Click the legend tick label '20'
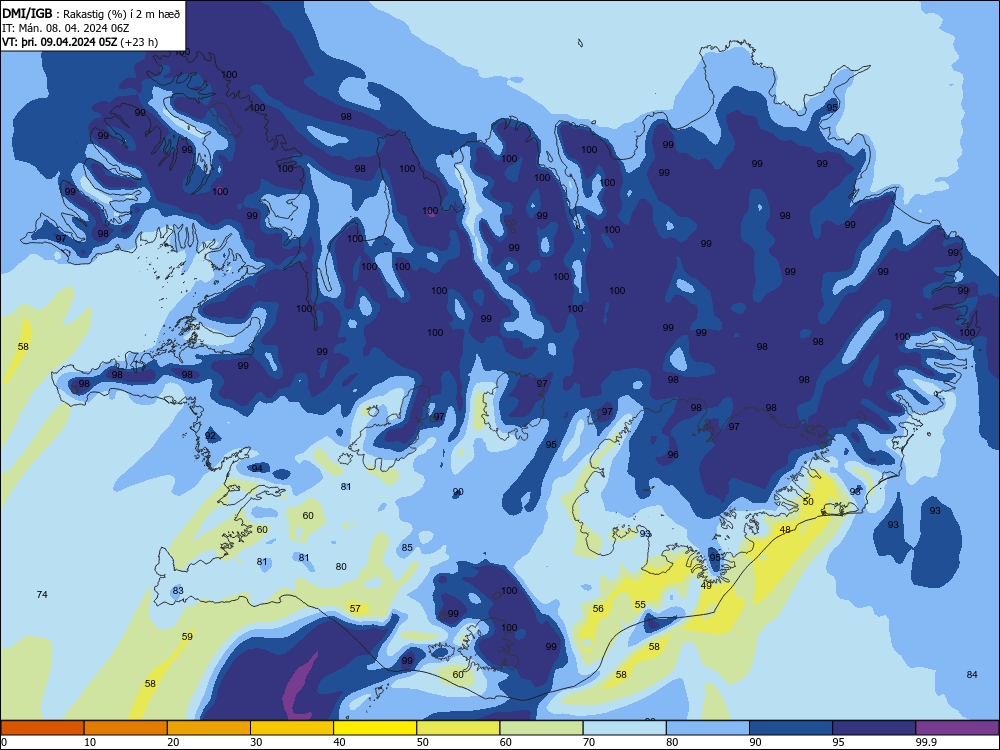The height and width of the screenshot is (750, 1000). coord(173,742)
